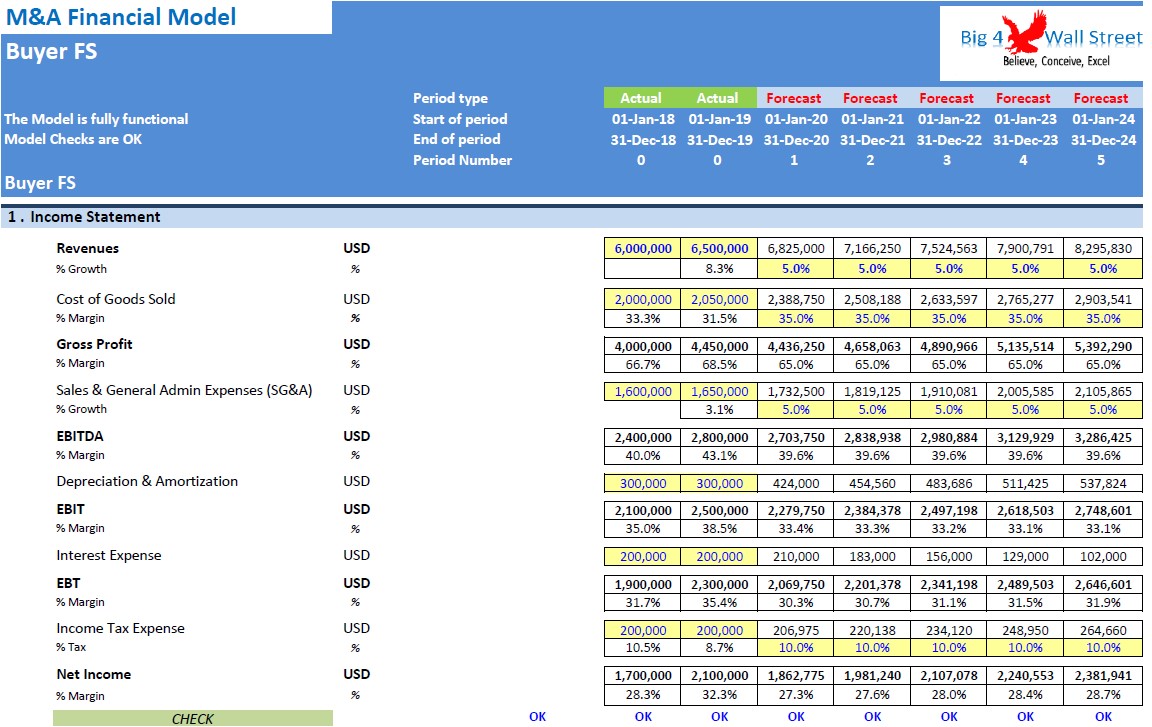Click Cost of Goods Sold value 2,633,597

click(948, 300)
